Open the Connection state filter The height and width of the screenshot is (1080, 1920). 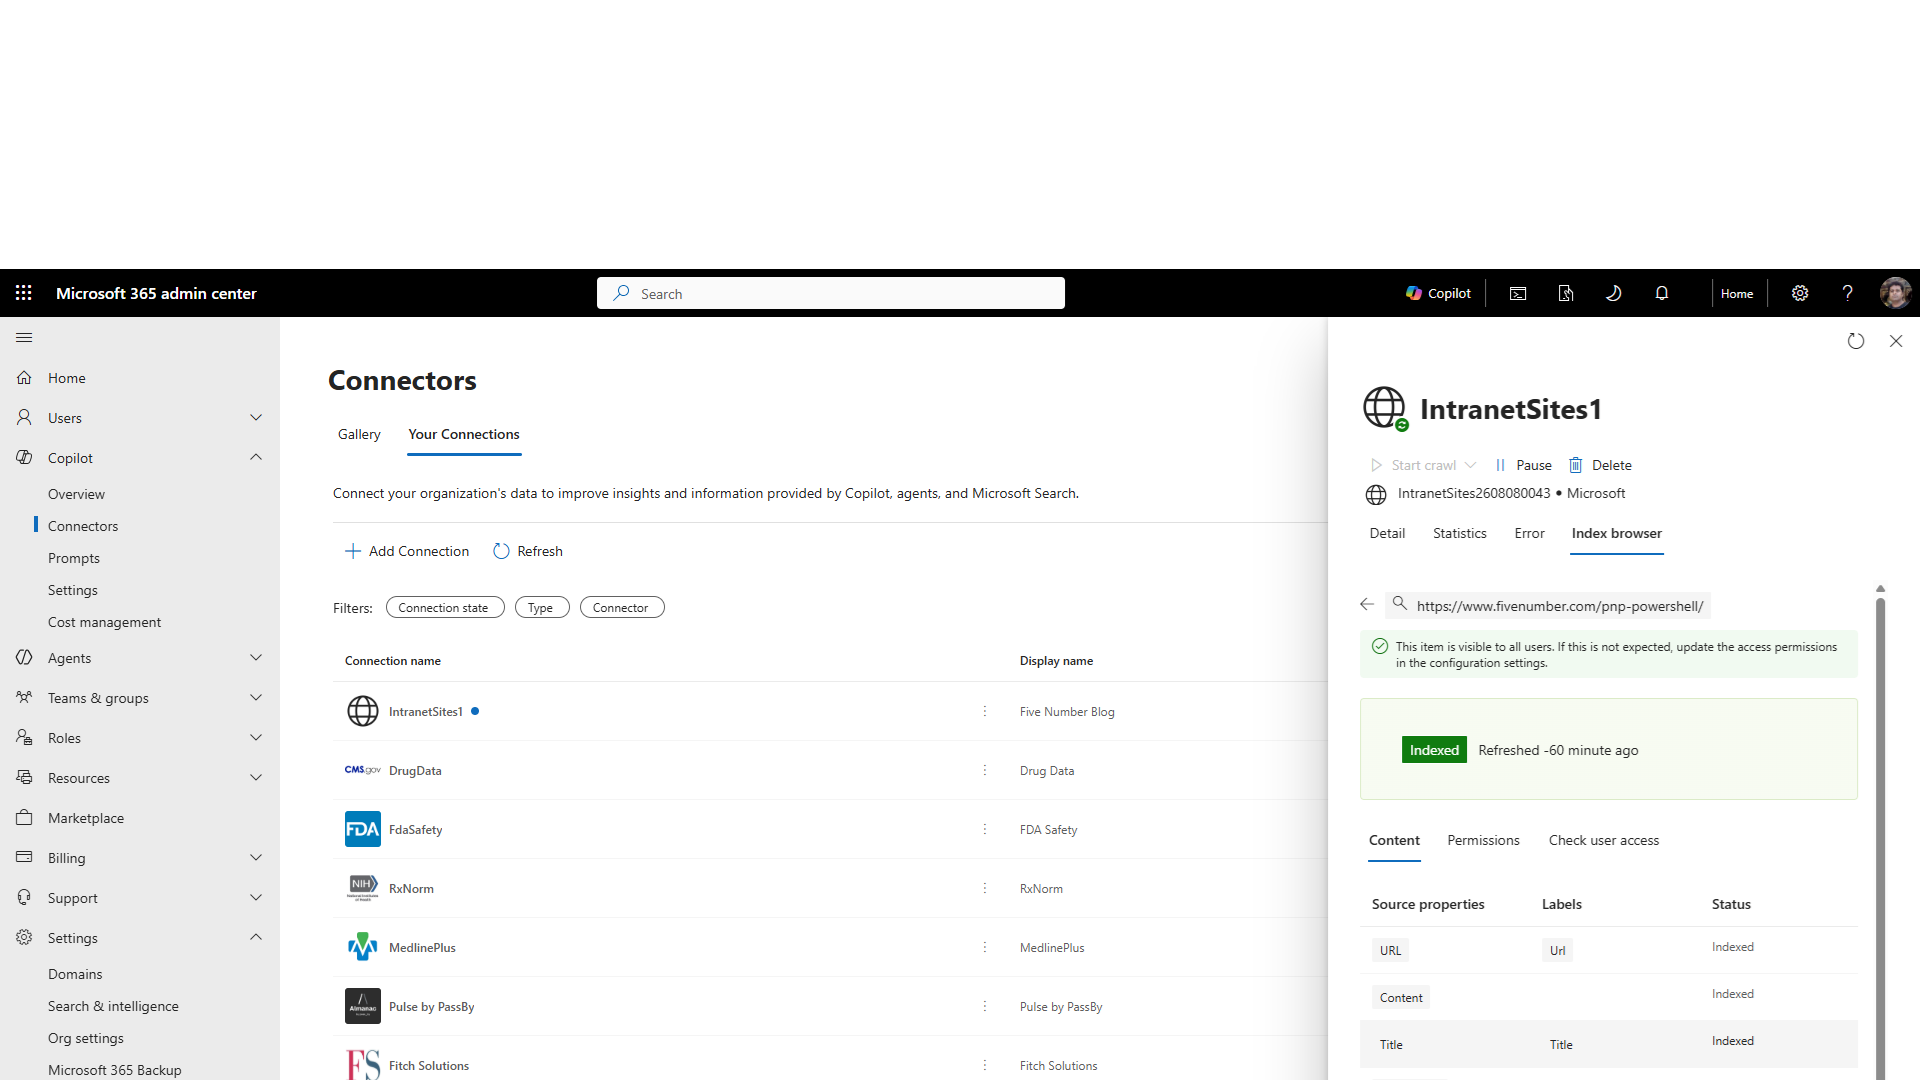(445, 607)
